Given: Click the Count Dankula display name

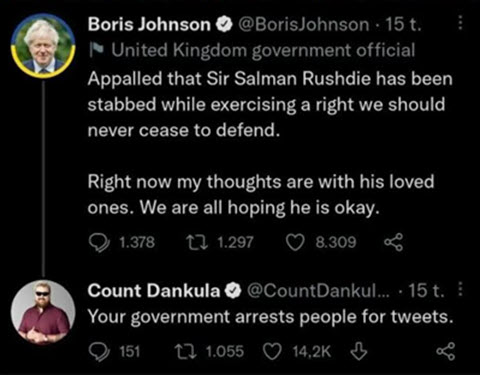Looking at the screenshot, I should click(x=154, y=291).
